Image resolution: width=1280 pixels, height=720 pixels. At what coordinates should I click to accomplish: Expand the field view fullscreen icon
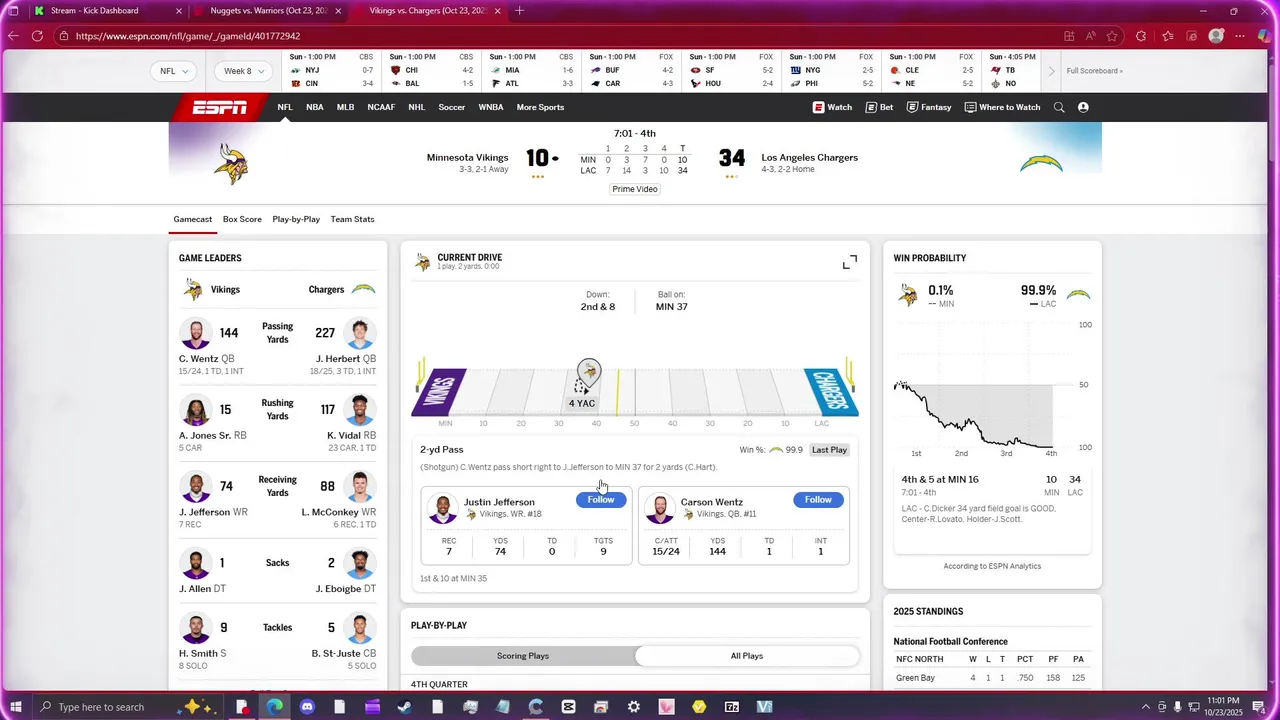tap(849, 262)
